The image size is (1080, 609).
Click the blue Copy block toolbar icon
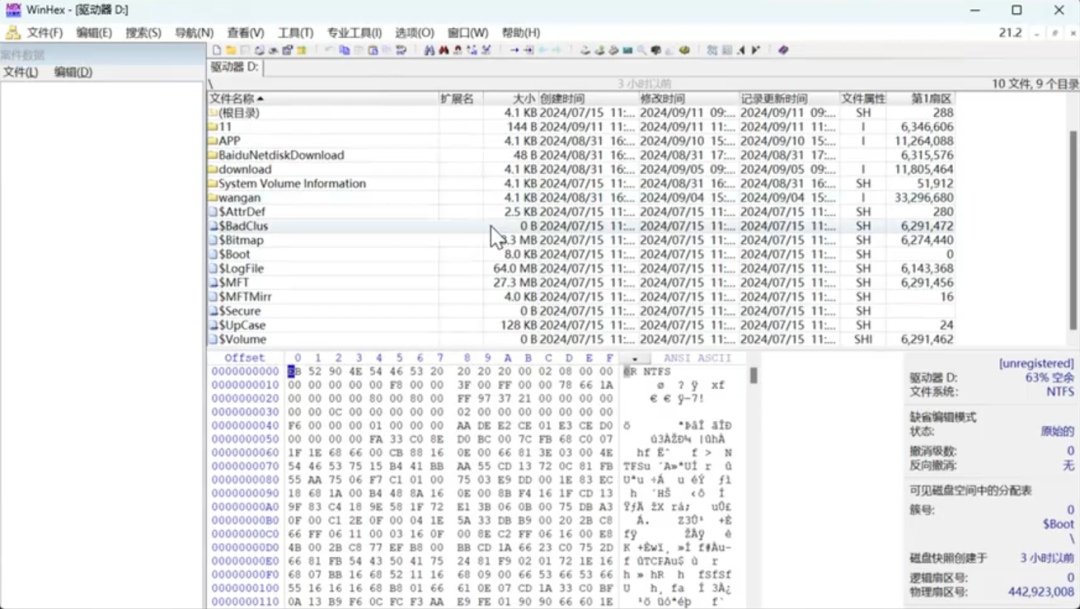[x=344, y=50]
